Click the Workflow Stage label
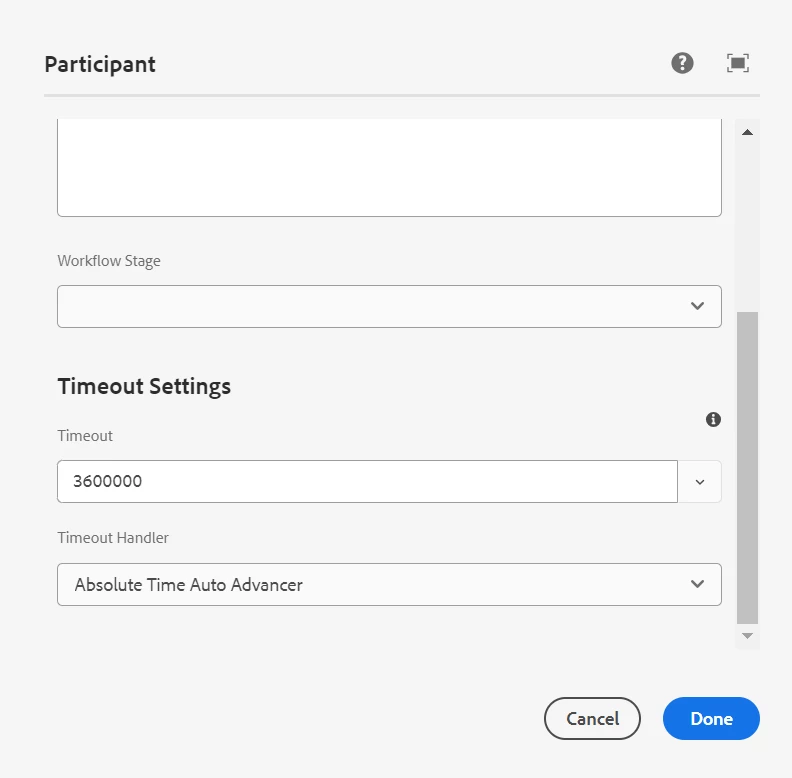792x778 pixels. (x=109, y=261)
